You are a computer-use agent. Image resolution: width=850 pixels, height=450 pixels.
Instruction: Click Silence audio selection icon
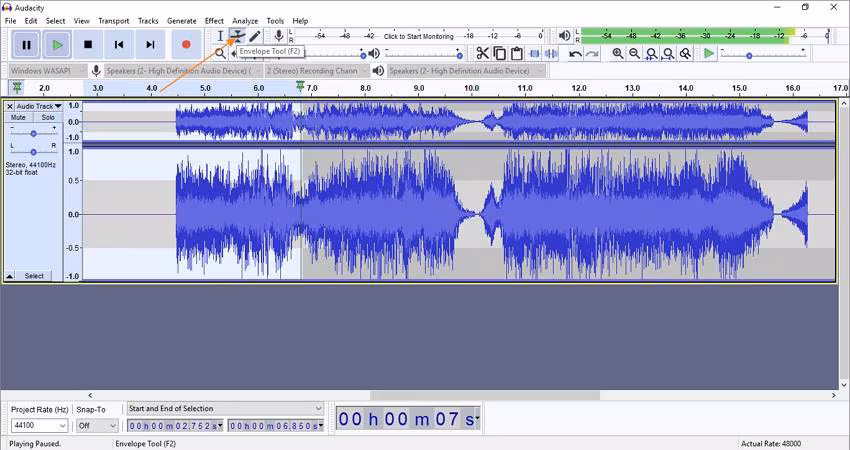click(551, 53)
